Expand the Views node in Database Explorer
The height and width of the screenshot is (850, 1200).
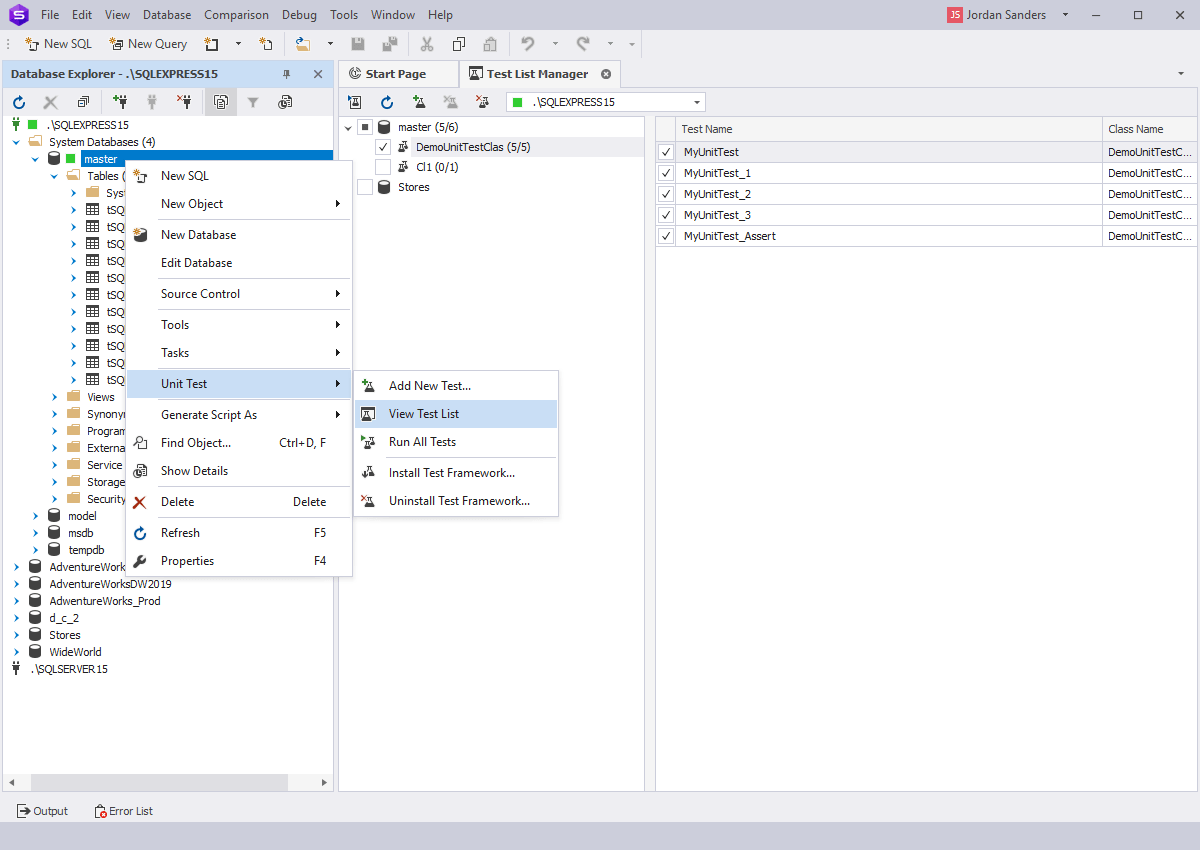[x=54, y=396]
